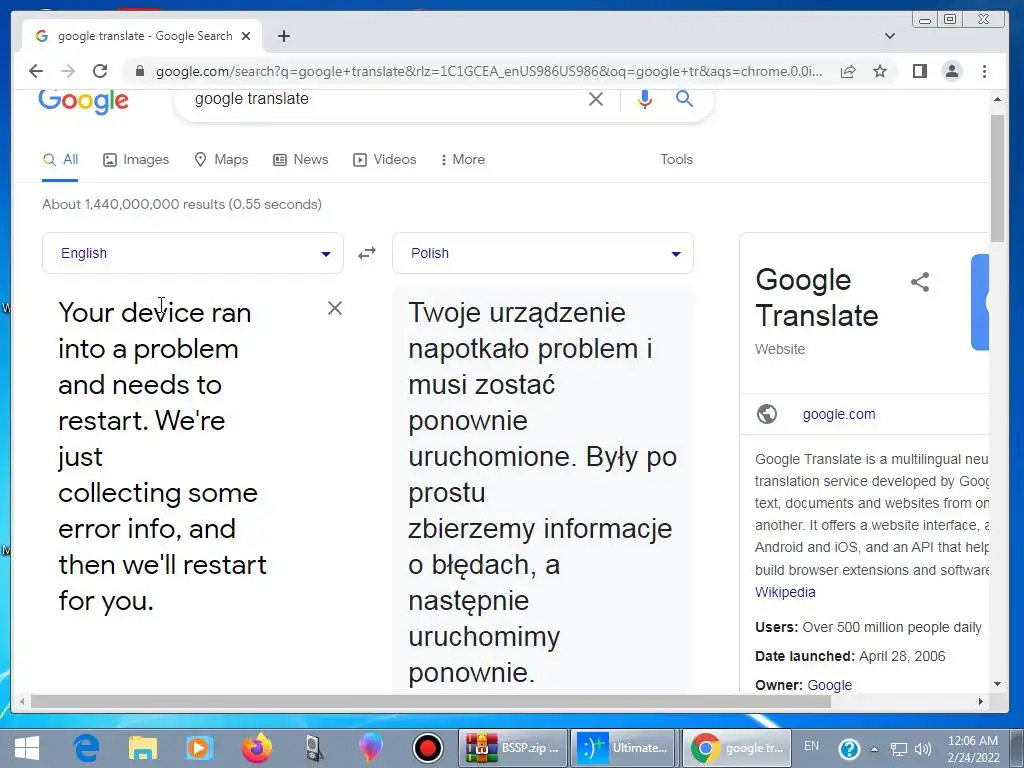This screenshot has height=768, width=1024.
Task: Open the Windows Start button
Action: click(27, 748)
